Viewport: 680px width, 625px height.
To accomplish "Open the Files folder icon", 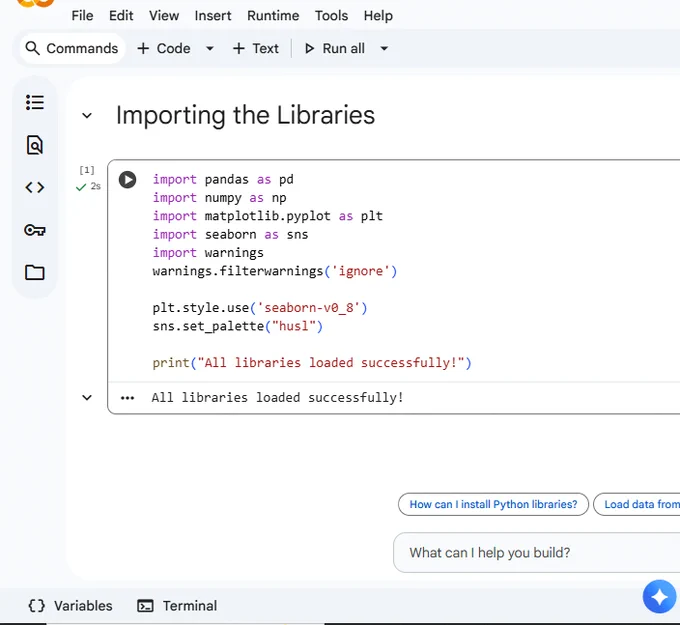I will tap(35, 272).
